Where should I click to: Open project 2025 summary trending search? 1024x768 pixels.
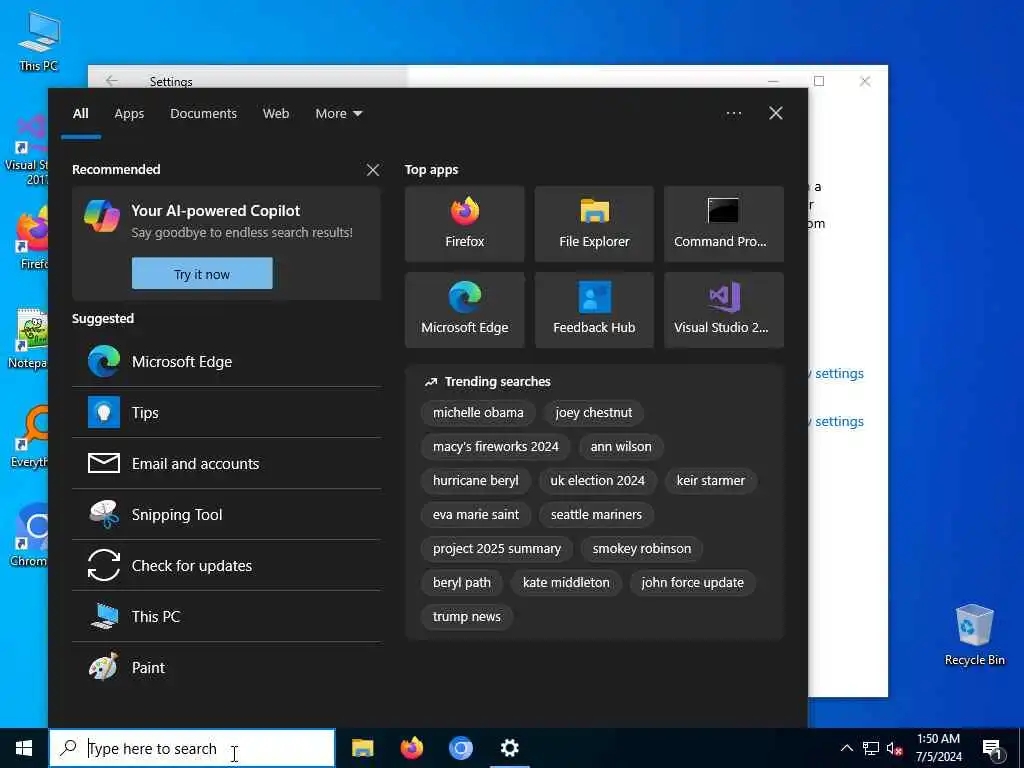click(x=497, y=549)
